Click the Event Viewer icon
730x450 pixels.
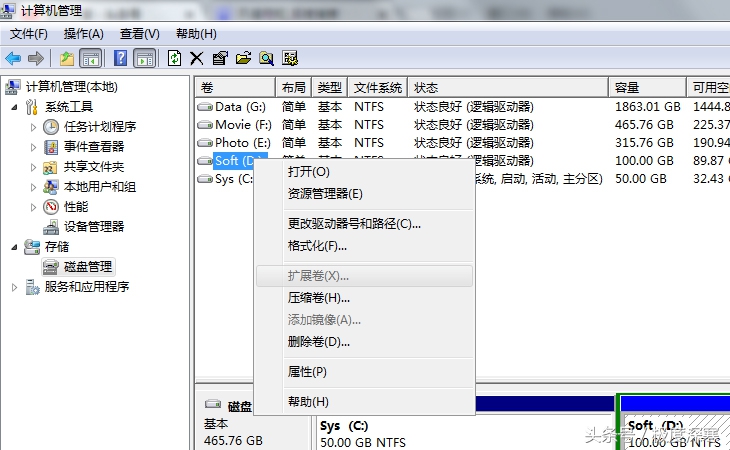coord(51,147)
